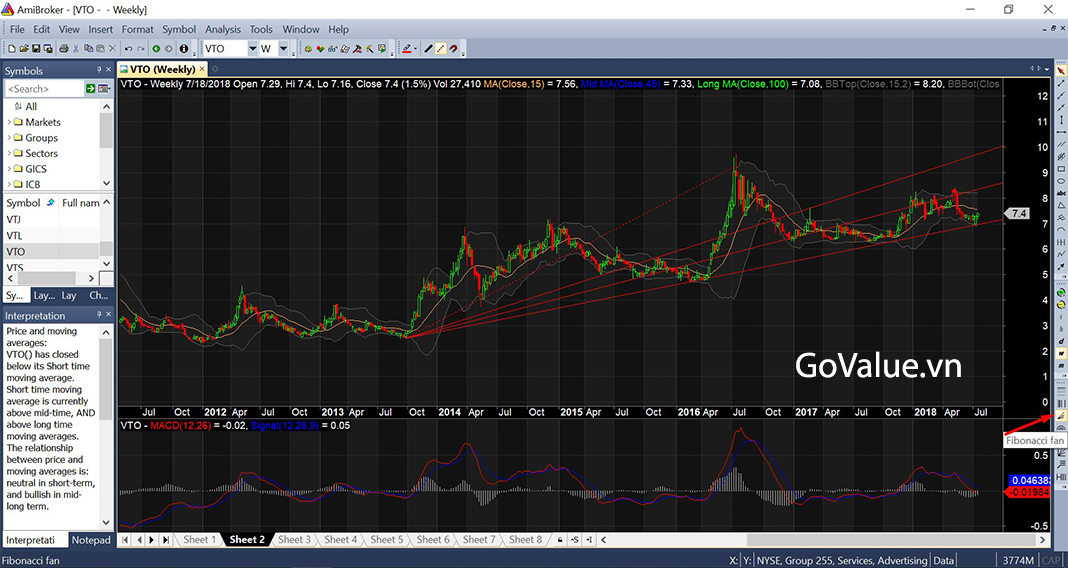Switch to the Notepad tab
The height and width of the screenshot is (569, 1068).
point(91,540)
